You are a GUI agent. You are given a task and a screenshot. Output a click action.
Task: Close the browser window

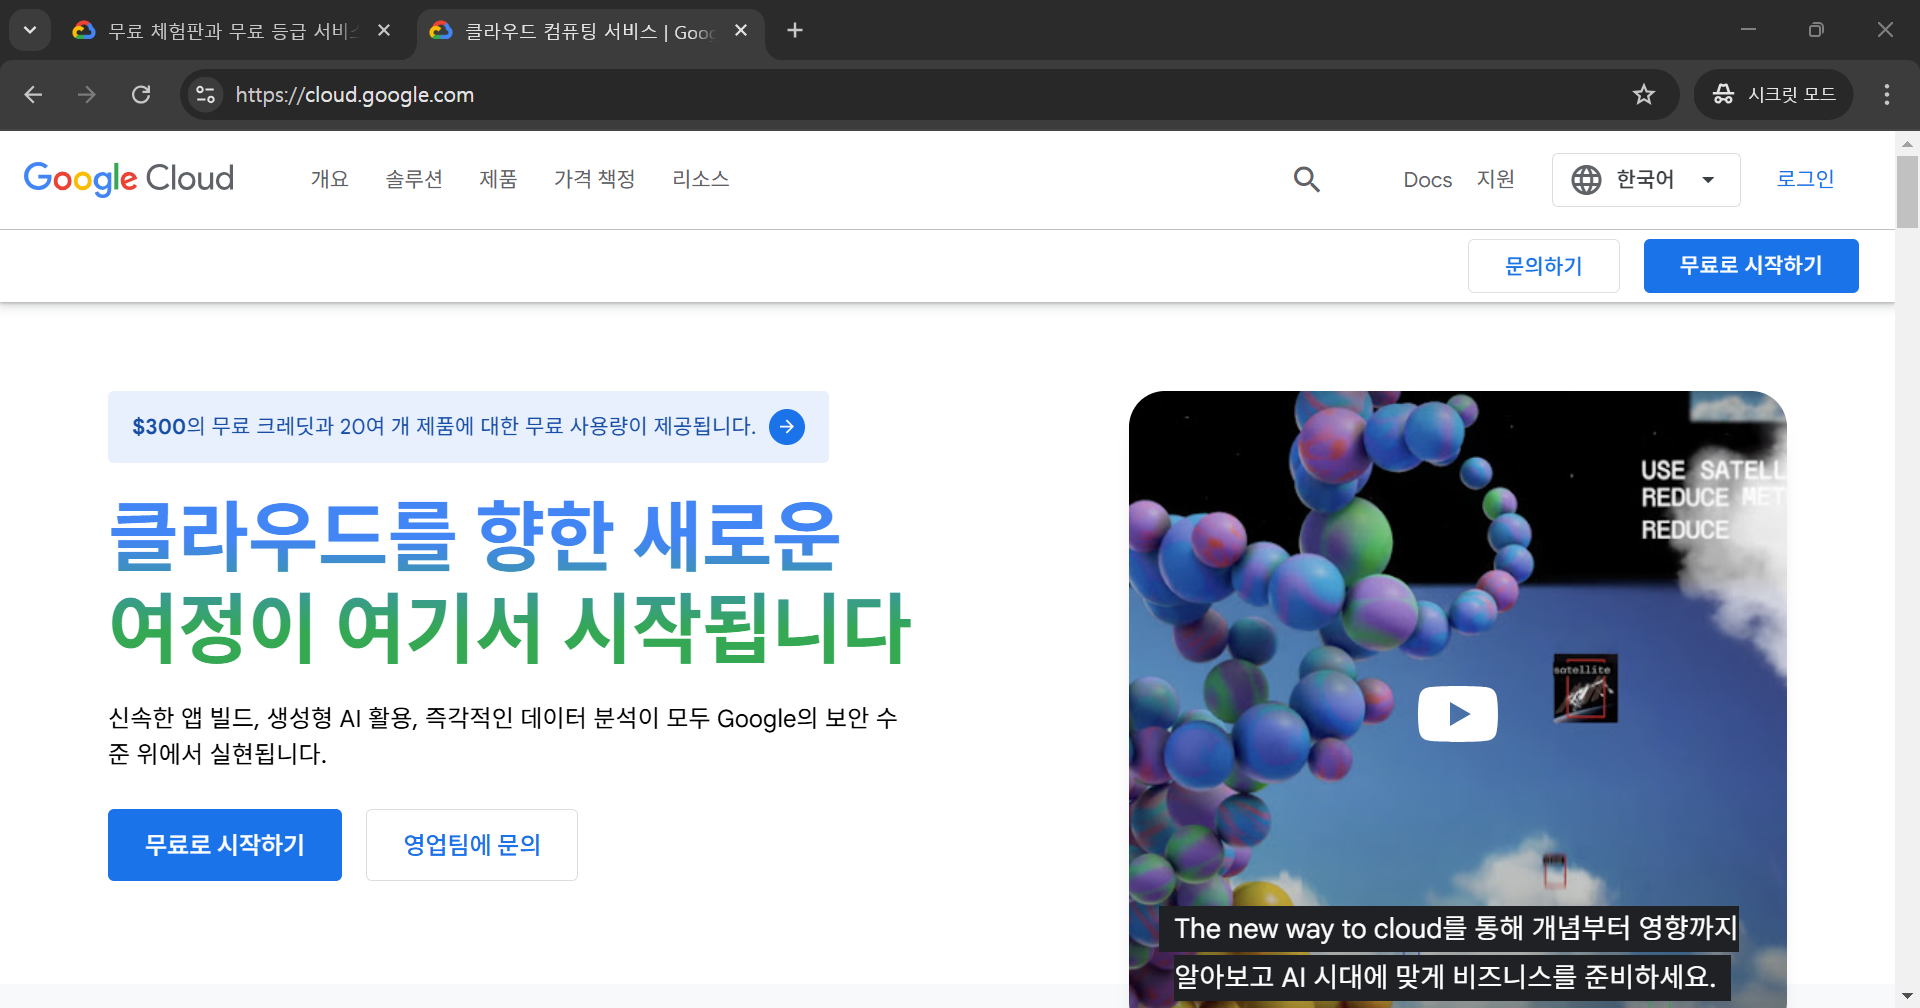pyautogui.click(x=1885, y=30)
